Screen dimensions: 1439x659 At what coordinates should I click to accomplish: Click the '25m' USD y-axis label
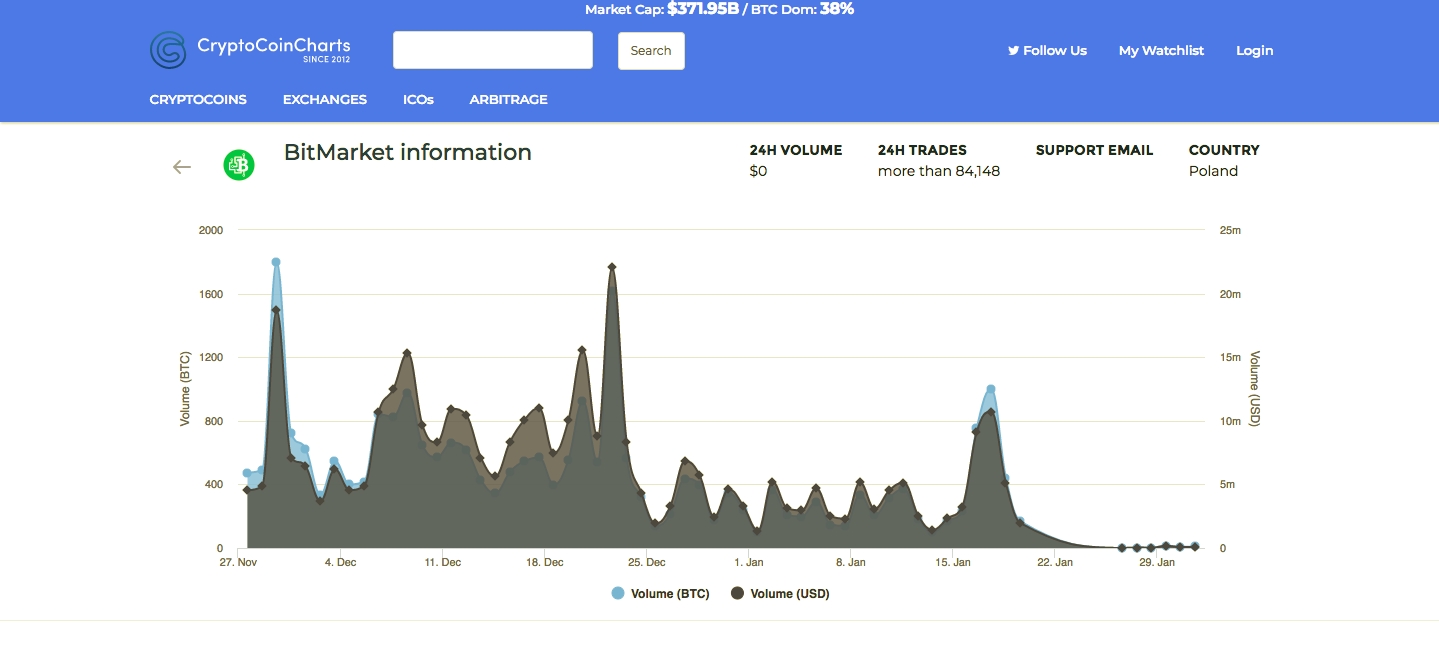coord(1230,230)
